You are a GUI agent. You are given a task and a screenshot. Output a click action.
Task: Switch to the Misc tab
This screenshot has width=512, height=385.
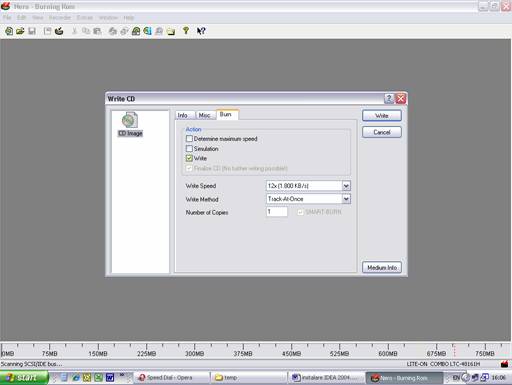pos(205,115)
